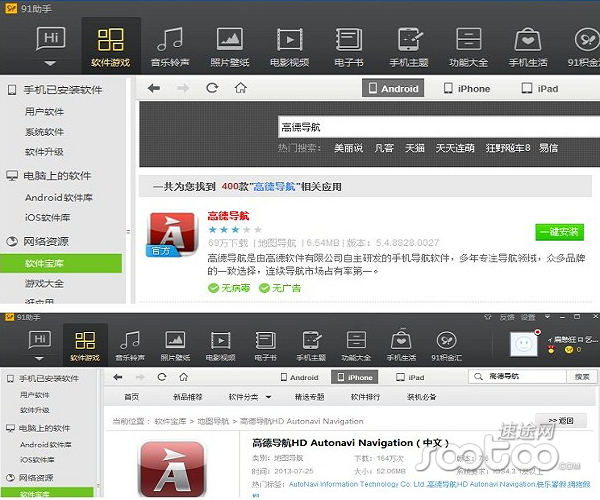This screenshot has width=600, height=500.
Task: Switch to iPad tab in top window
Action: (540, 88)
